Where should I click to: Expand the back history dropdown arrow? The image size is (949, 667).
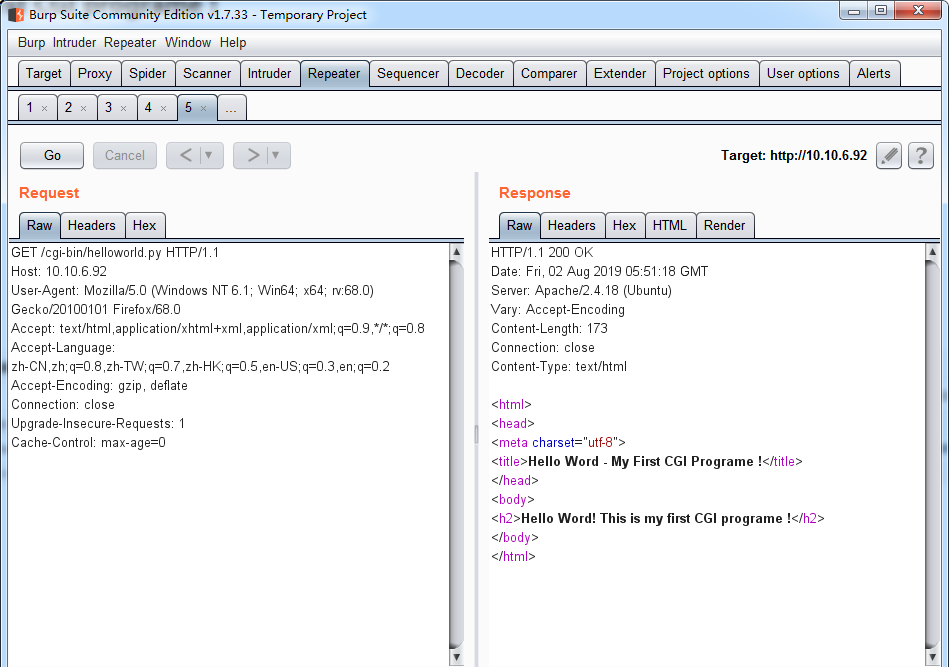[x=209, y=156]
